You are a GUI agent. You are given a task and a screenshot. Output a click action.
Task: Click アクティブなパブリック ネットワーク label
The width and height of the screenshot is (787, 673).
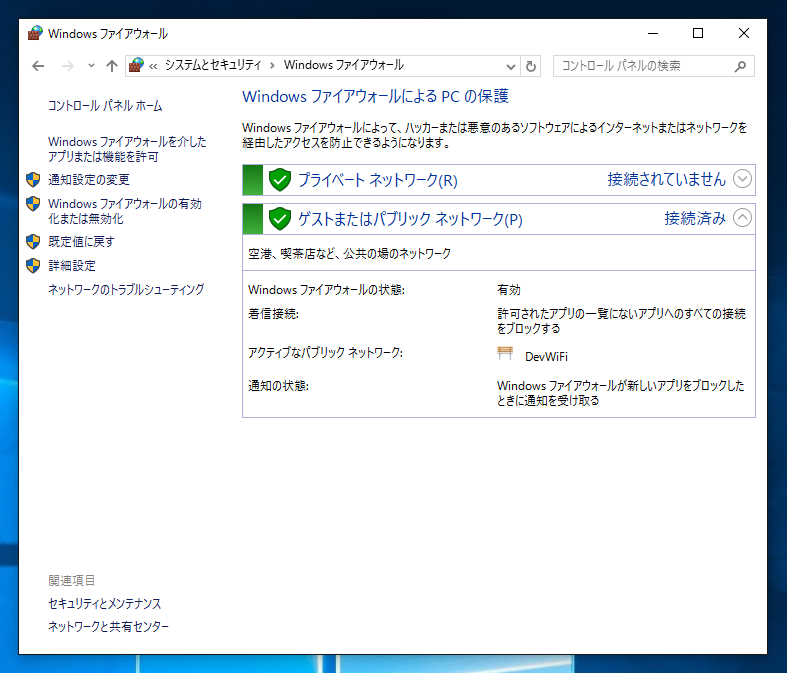click(x=326, y=353)
